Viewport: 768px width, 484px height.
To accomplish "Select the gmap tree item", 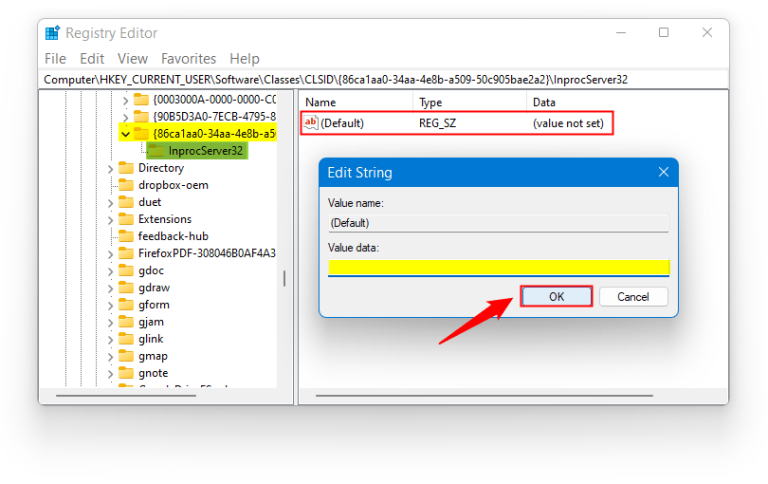I will [152, 355].
